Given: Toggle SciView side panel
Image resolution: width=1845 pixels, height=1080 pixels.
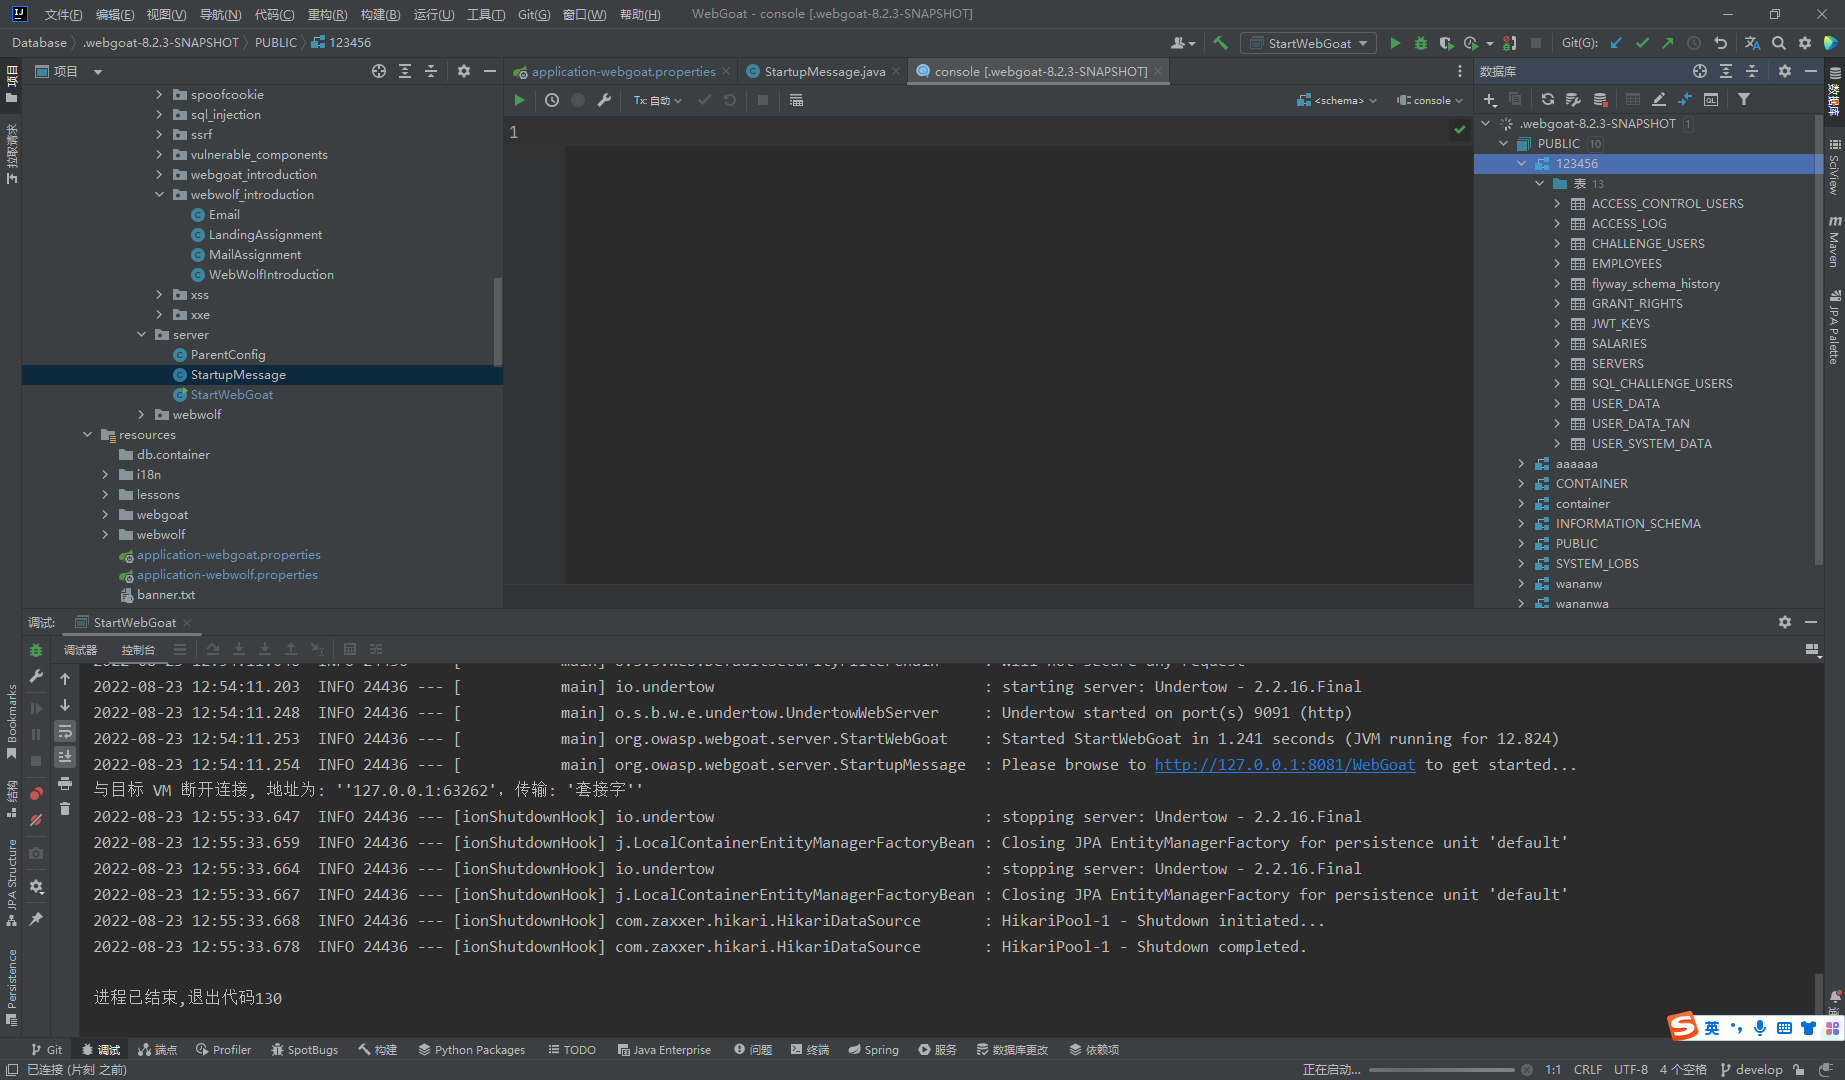Looking at the screenshot, I should point(1834,168).
